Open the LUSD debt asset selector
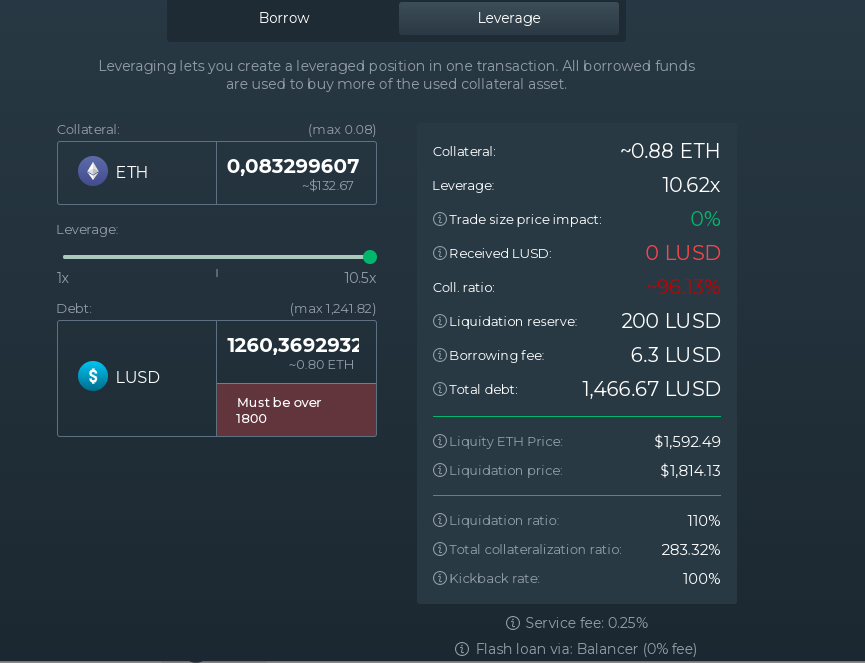This screenshot has width=865, height=663. tap(137, 378)
